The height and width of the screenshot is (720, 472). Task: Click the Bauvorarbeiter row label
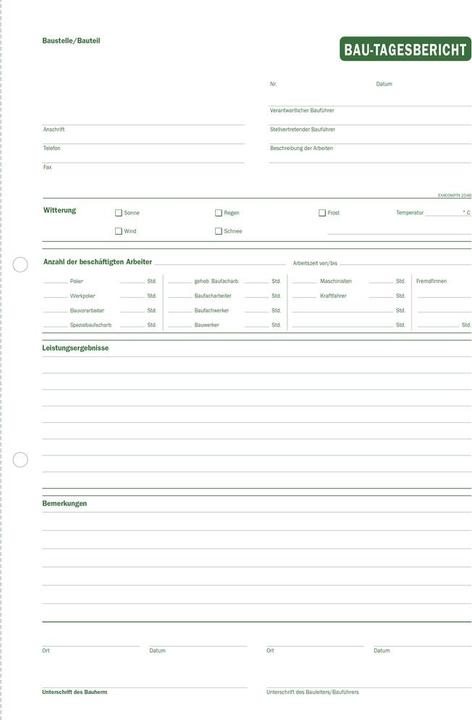tap(87, 310)
